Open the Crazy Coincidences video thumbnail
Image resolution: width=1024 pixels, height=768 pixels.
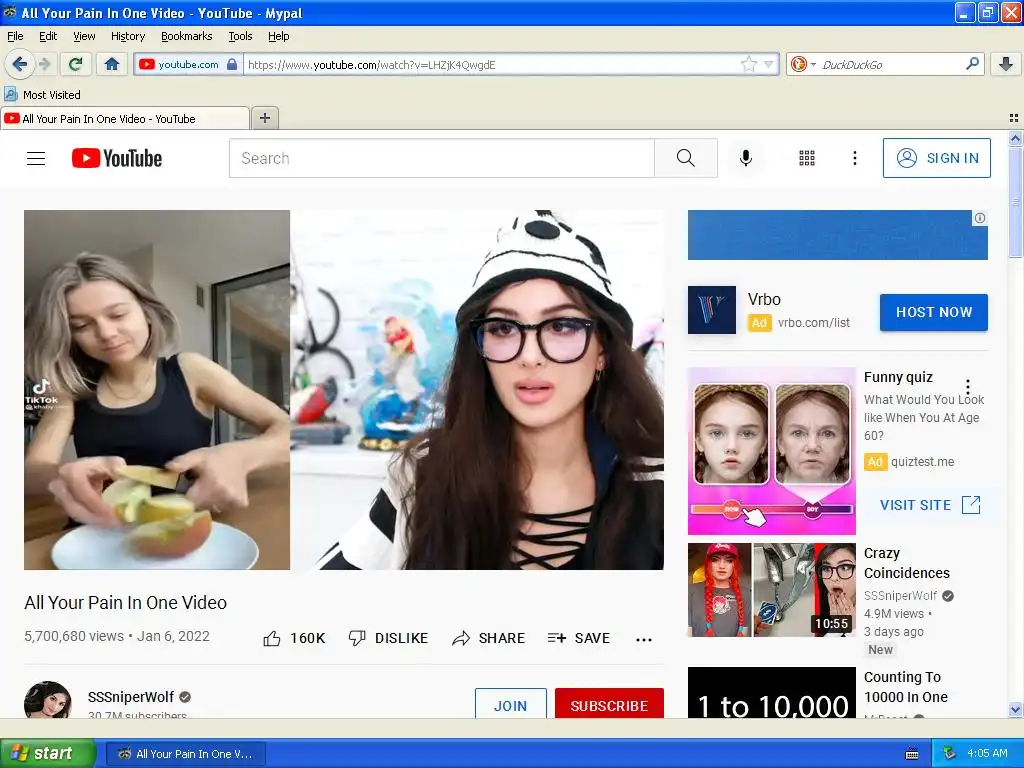point(772,590)
